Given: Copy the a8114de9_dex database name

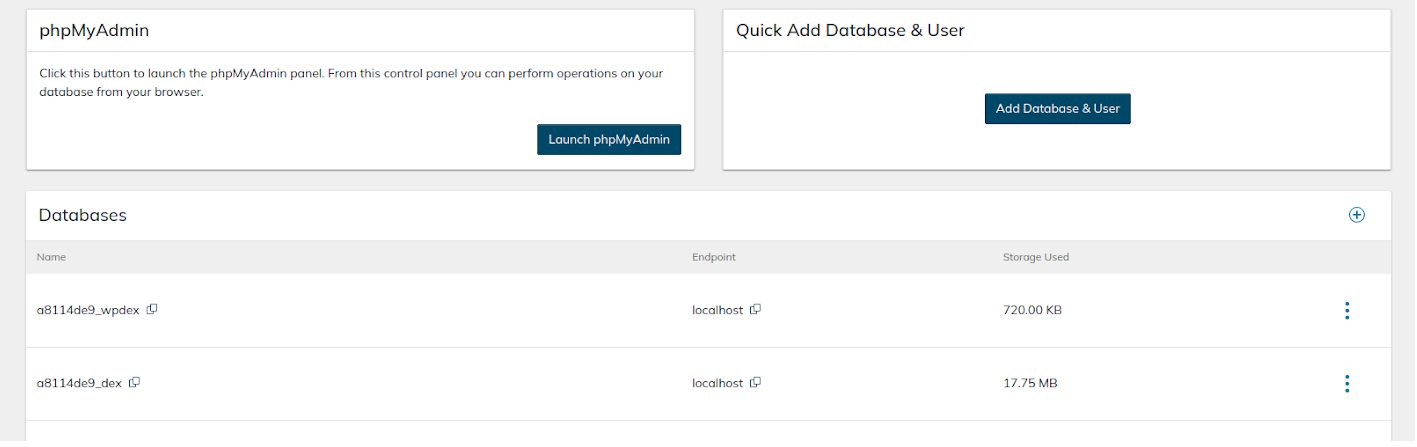Looking at the screenshot, I should 134,383.
